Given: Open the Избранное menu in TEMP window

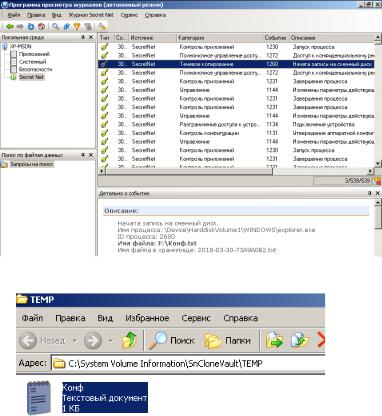Looking at the screenshot, I should pyautogui.click(x=147, y=318).
